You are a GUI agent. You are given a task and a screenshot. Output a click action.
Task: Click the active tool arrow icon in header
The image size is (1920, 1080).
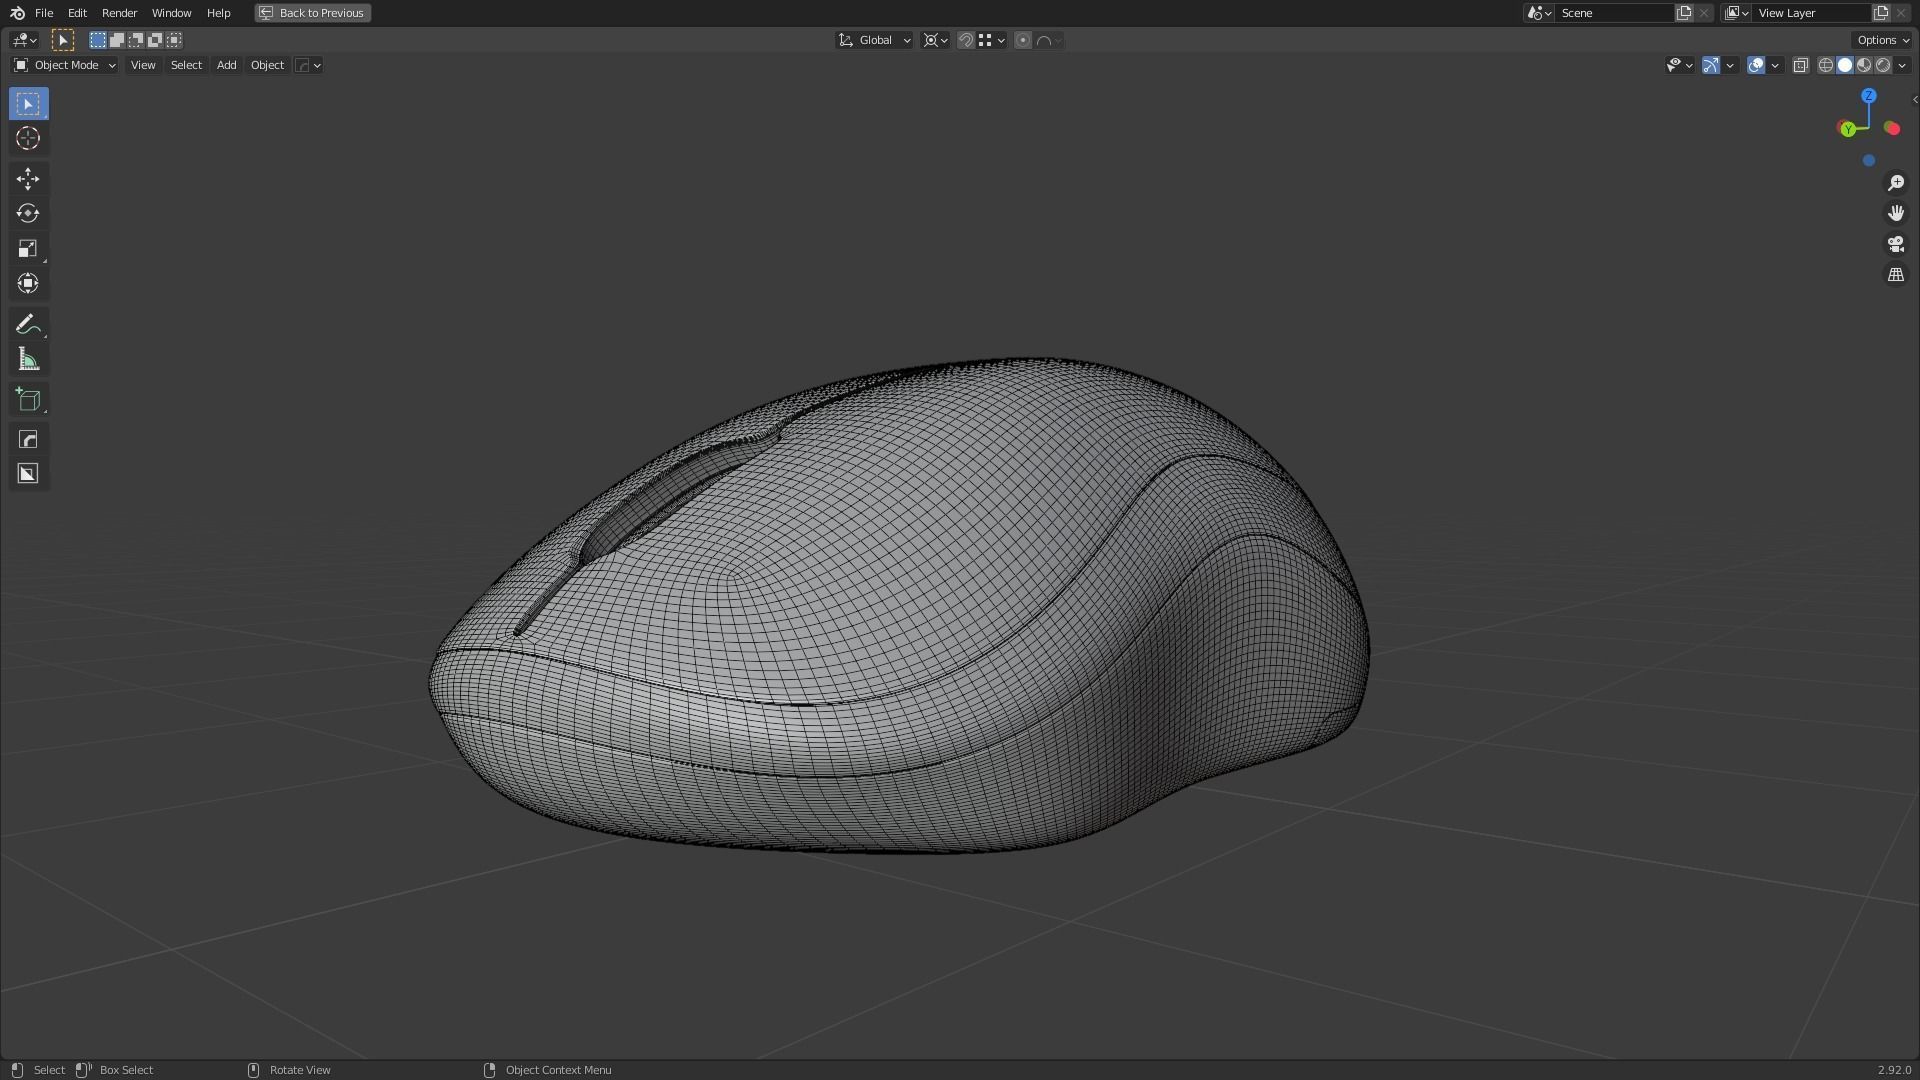62,40
